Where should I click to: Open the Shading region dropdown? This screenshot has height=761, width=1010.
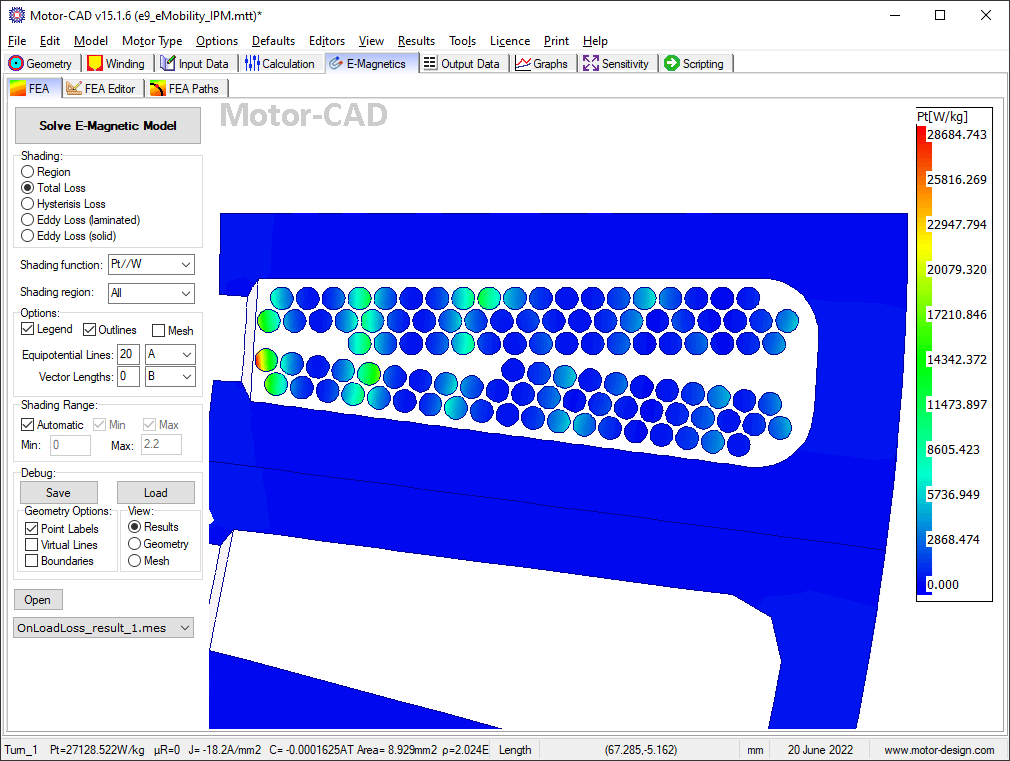186,293
